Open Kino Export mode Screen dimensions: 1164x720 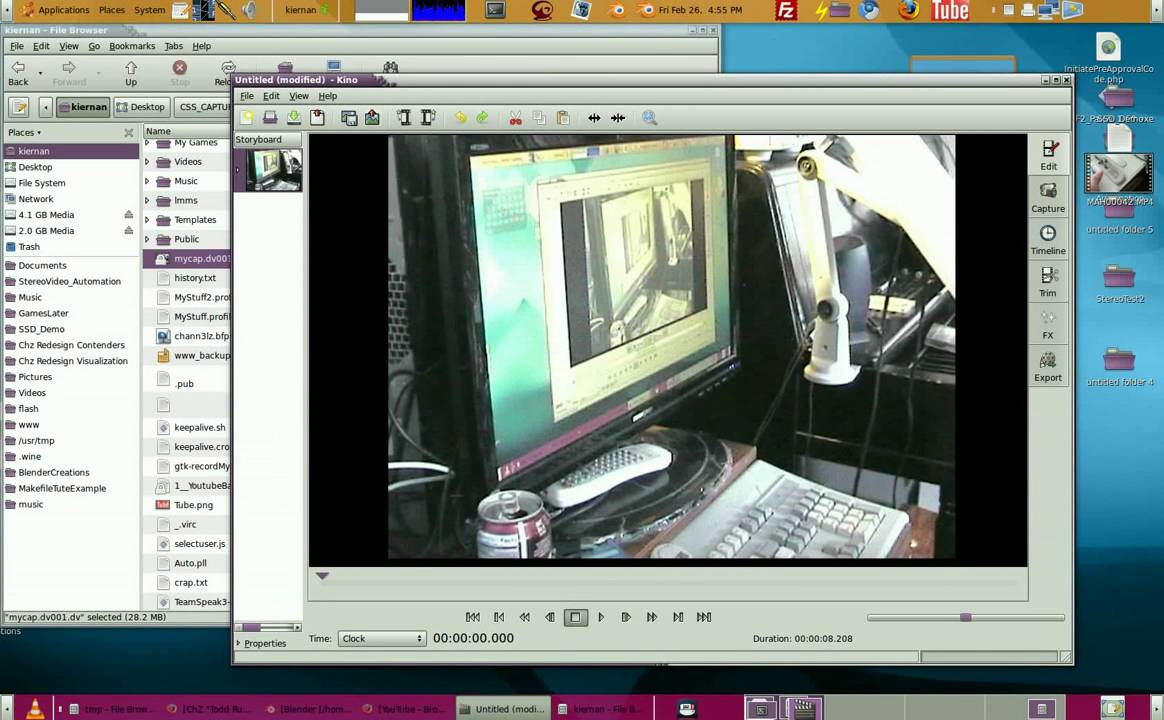(x=1048, y=367)
